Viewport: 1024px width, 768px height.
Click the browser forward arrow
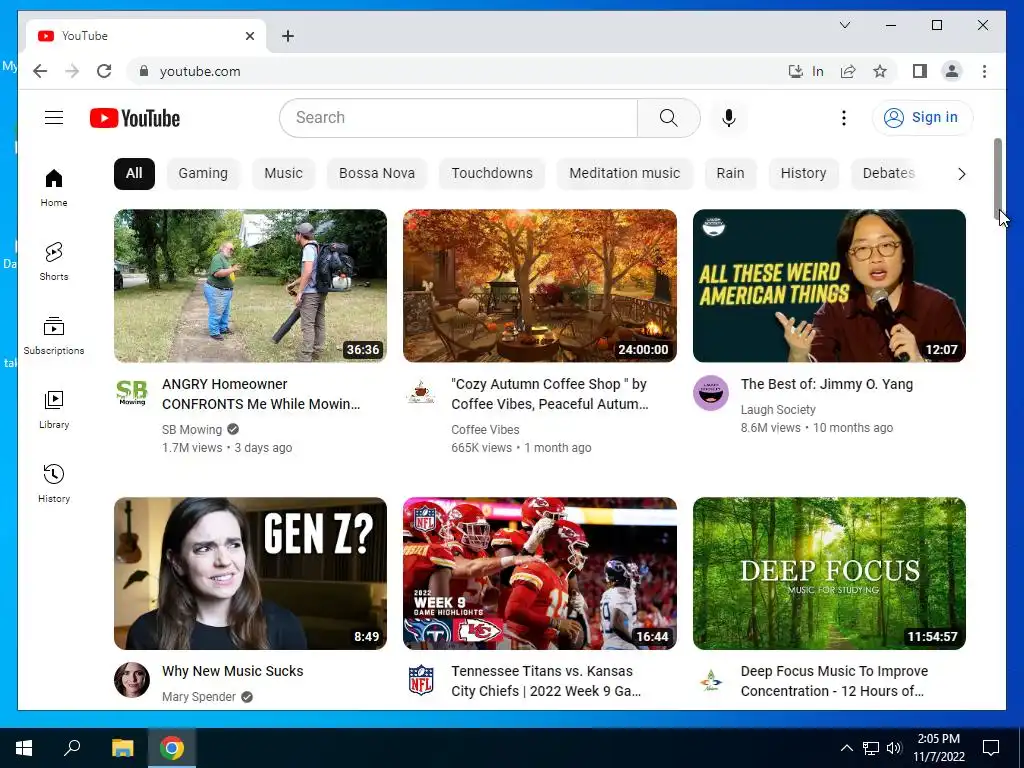(x=72, y=71)
